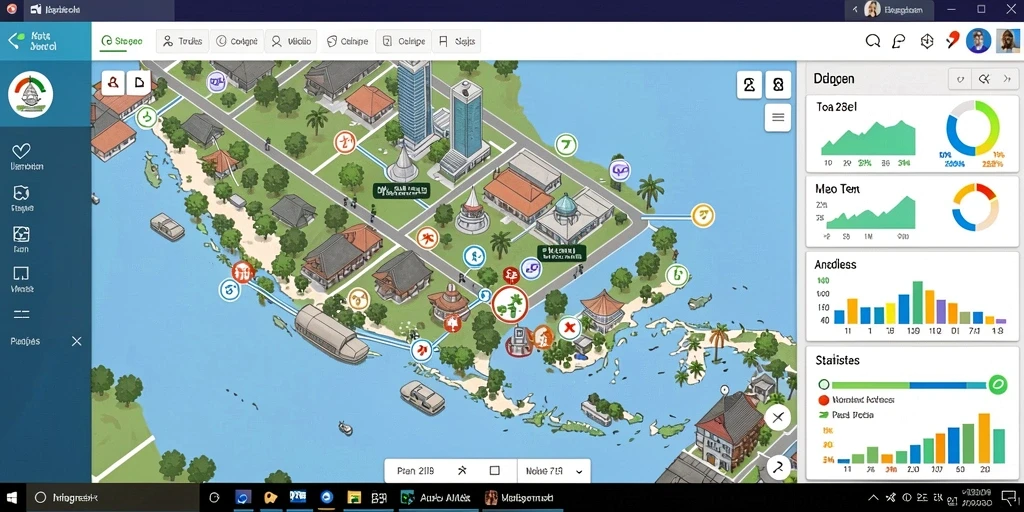Click the green label on the map plaza
1024x512 pixels.
coord(401,191)
